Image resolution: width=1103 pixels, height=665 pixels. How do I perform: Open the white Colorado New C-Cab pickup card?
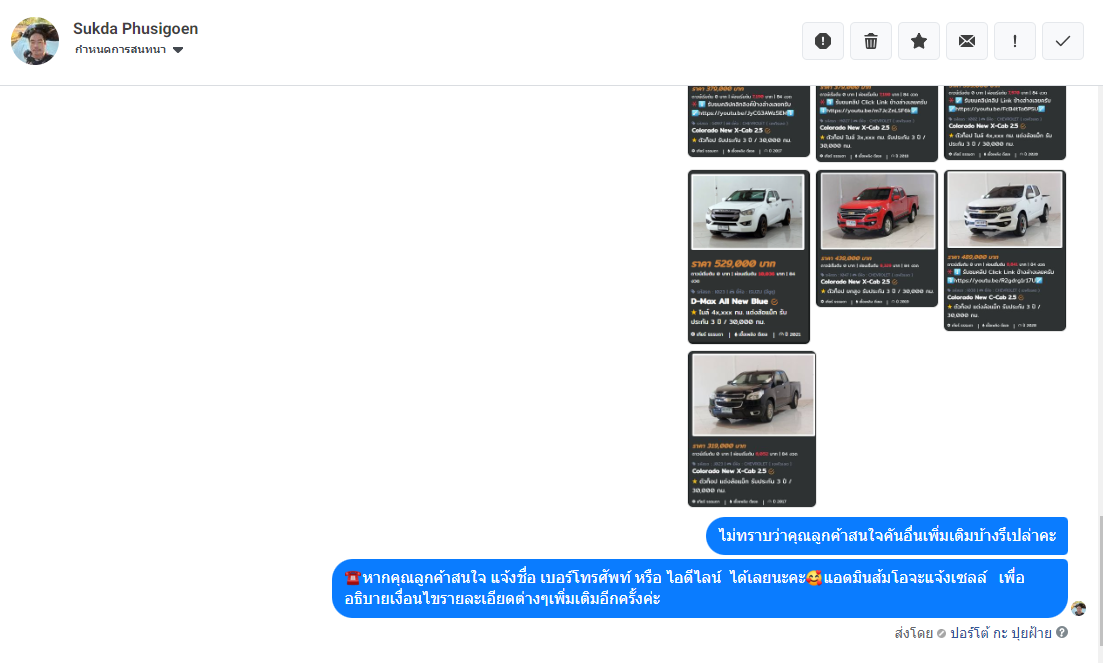pos(1005,250)
